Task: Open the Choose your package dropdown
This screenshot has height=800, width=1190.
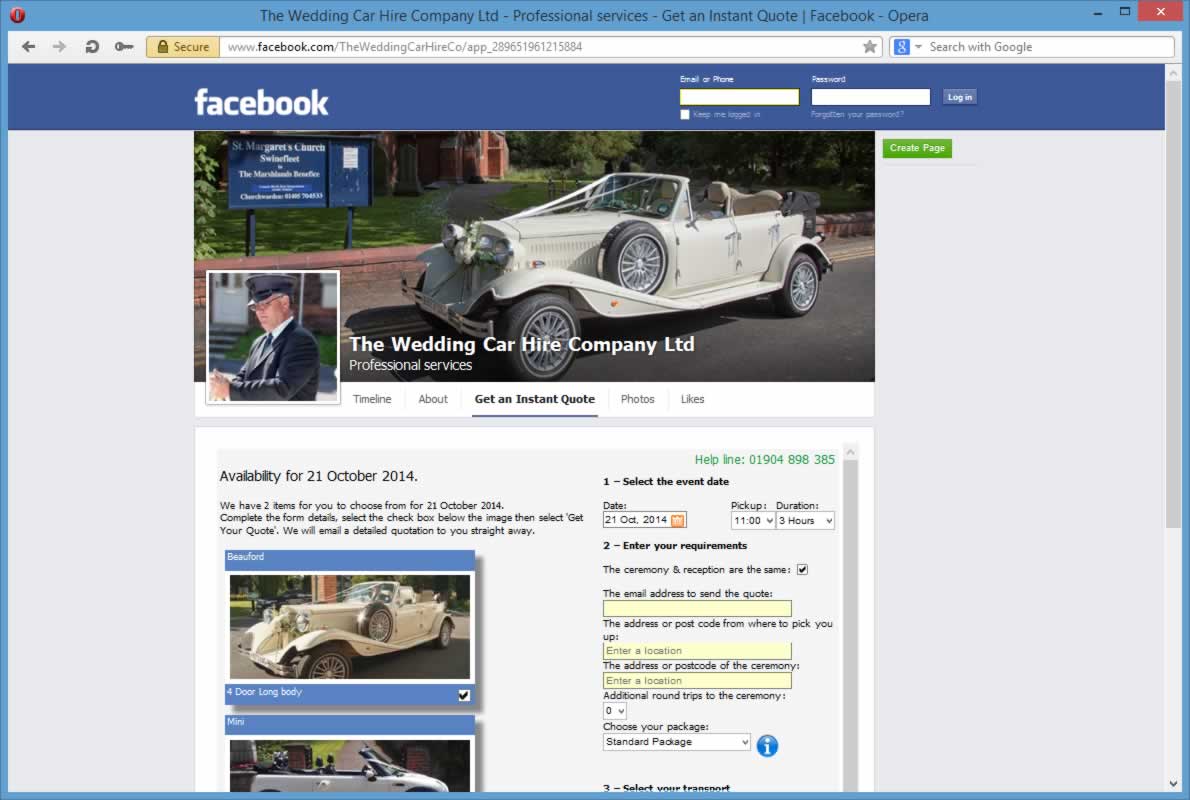Action: tap(676, 742)
